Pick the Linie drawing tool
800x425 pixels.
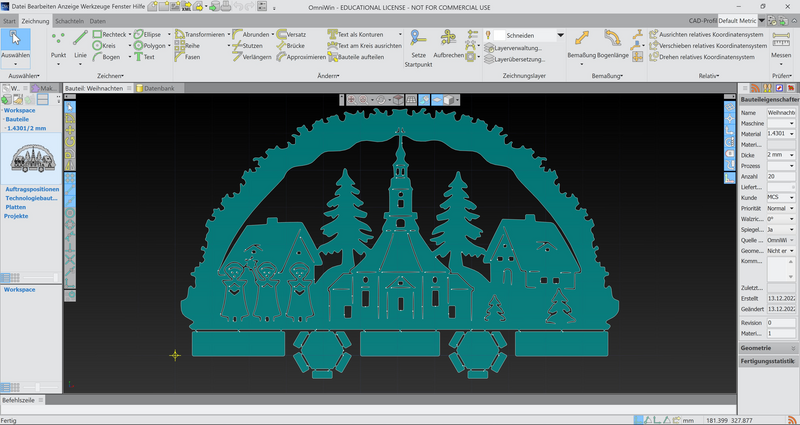[80, 38]
